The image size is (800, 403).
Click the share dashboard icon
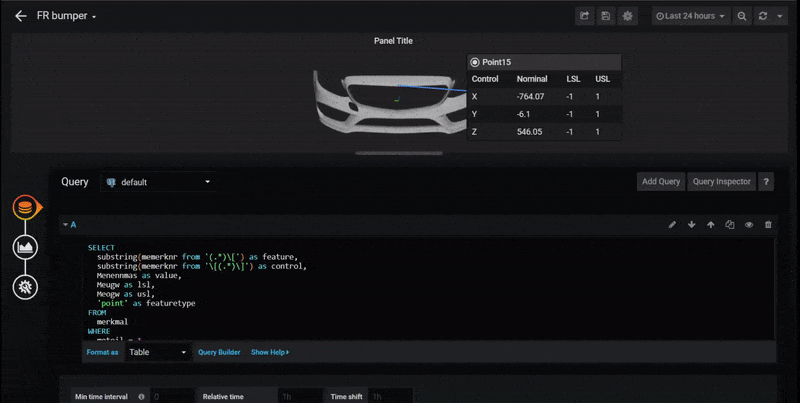point(585,16)
